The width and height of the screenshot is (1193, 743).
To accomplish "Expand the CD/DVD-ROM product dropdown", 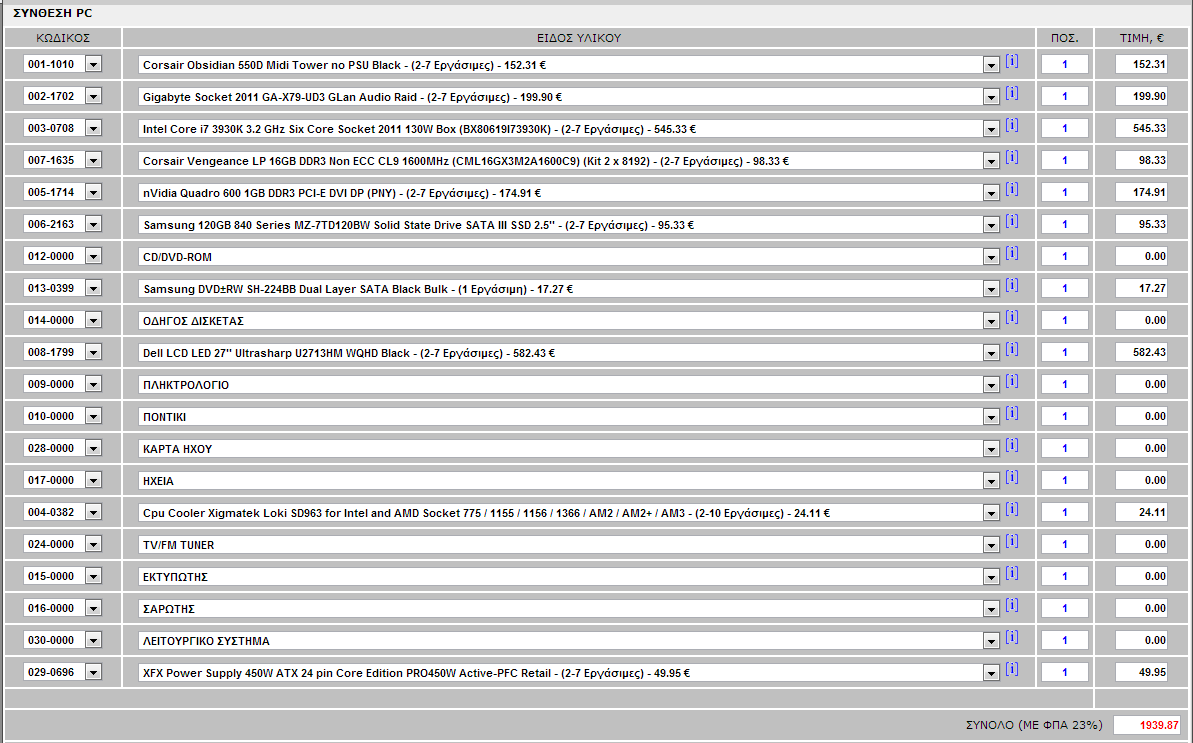I will tap(991, 257).
